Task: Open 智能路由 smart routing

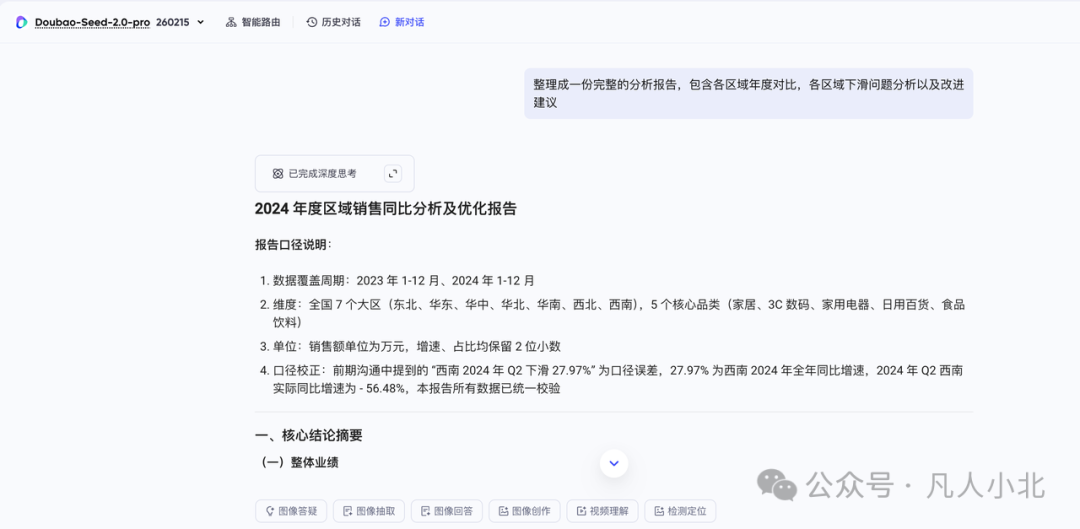Action: pyautogui.click(x=253, y=22)
